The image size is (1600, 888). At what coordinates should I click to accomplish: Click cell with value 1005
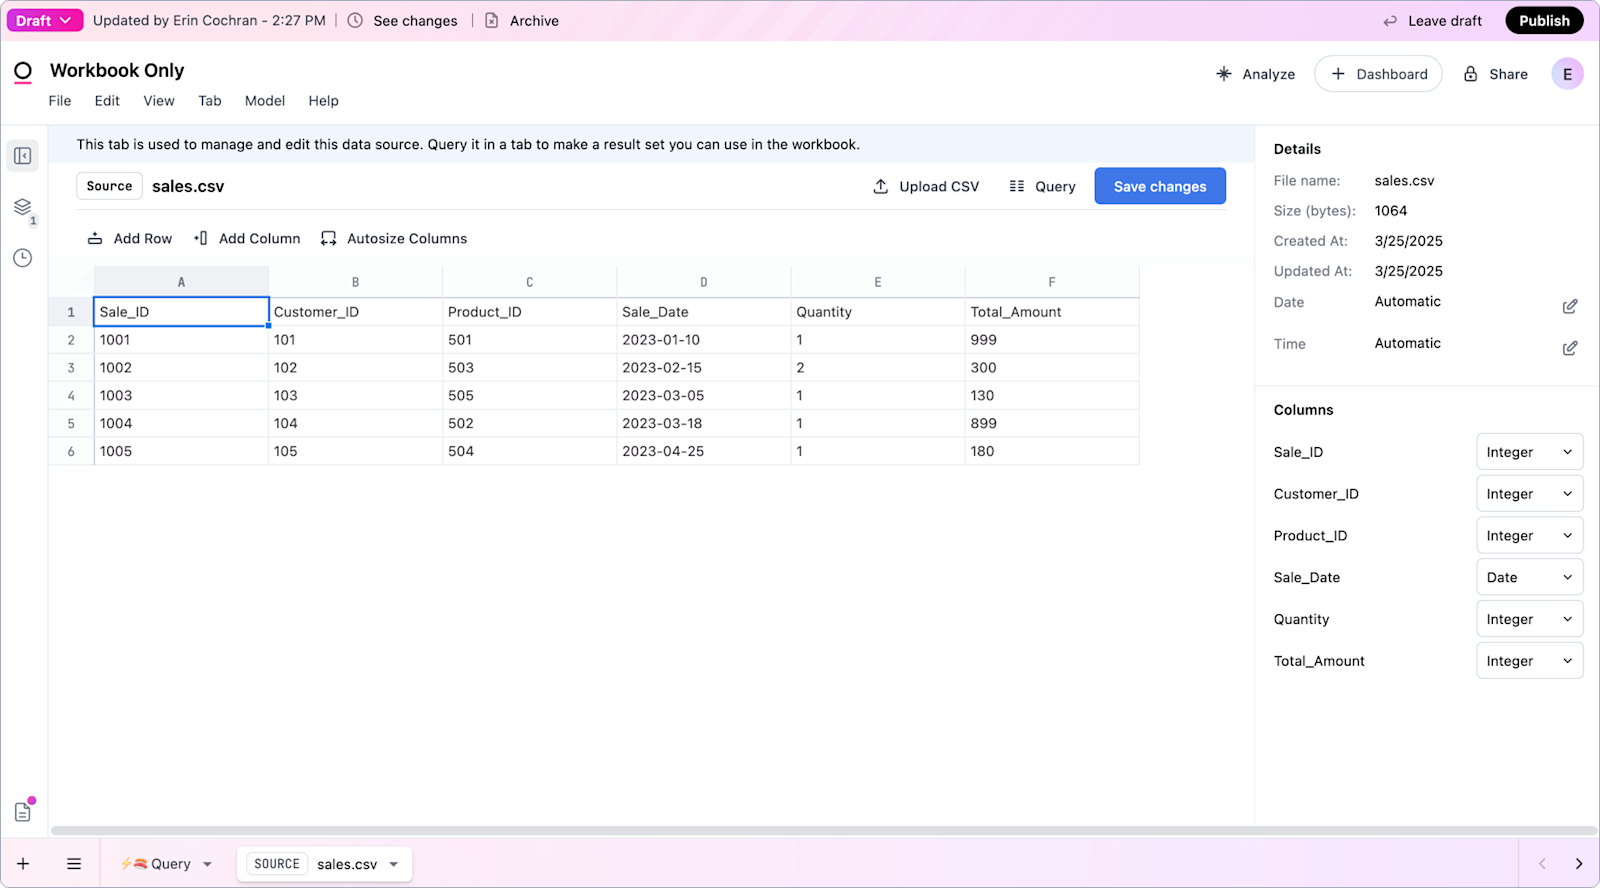[181, 452]
